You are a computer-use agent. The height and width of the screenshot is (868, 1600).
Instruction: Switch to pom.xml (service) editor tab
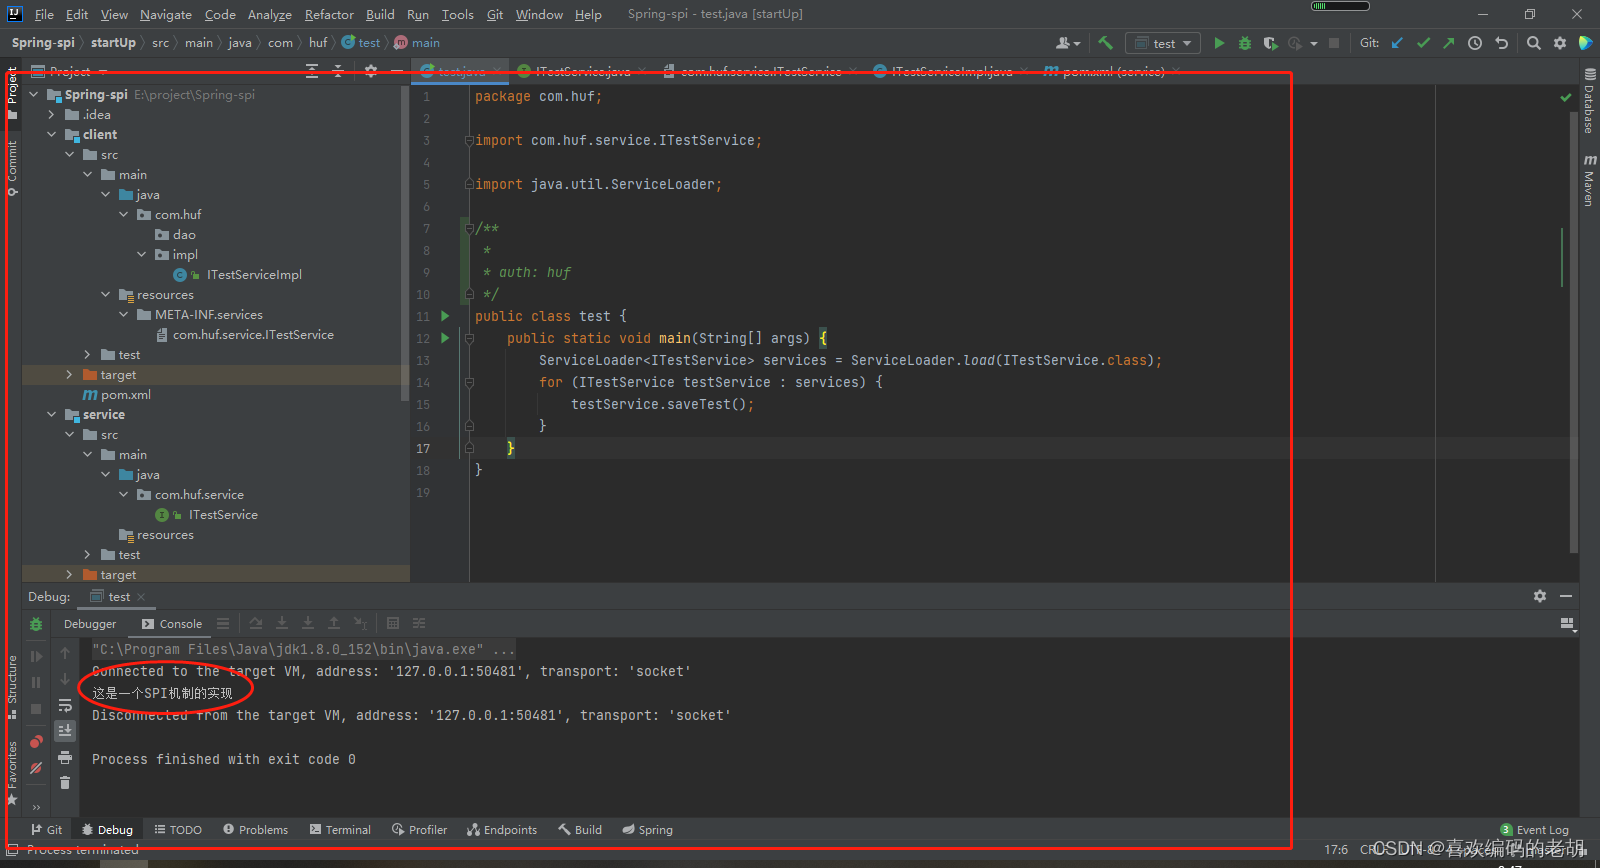pos(1112,71)
